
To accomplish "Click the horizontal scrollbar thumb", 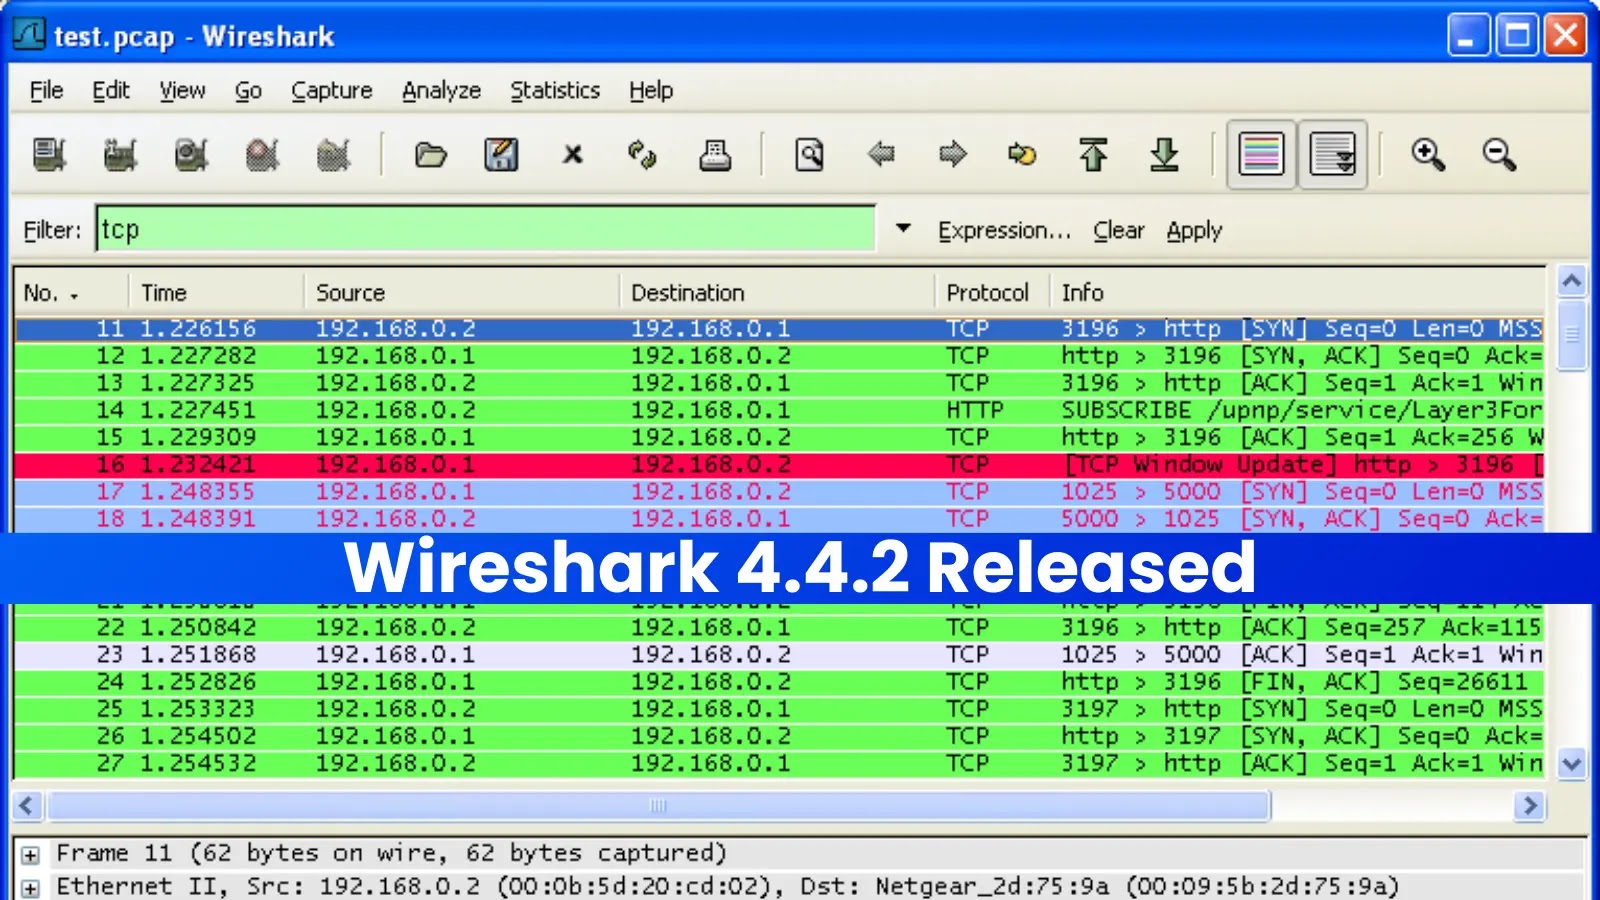I will pyautogui.click(x=658, y=805).
